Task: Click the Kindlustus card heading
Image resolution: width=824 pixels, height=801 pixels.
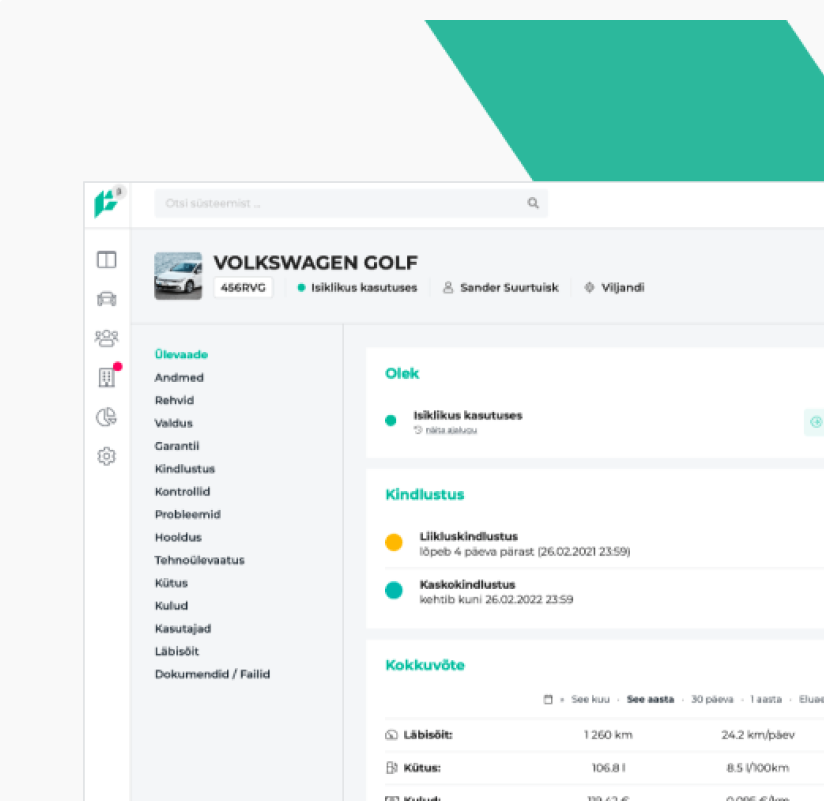Action: 425,495
